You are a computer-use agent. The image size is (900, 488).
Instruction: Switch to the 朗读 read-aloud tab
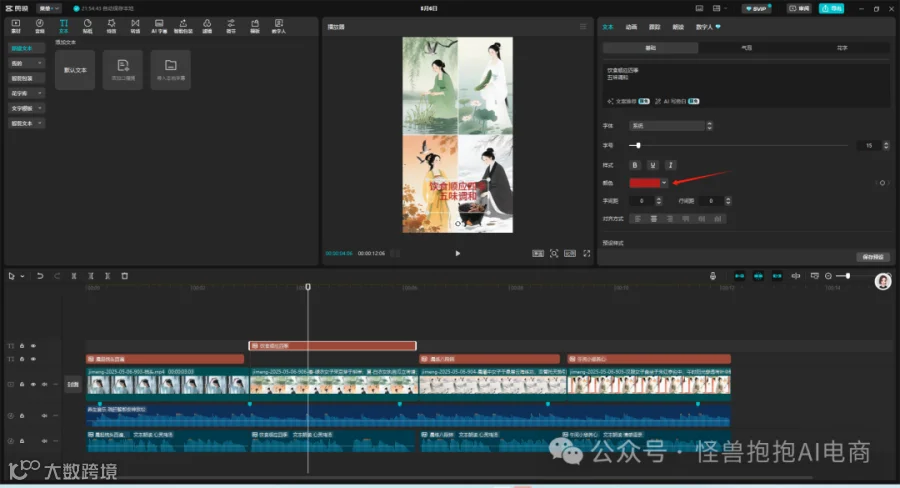point(678,27)
